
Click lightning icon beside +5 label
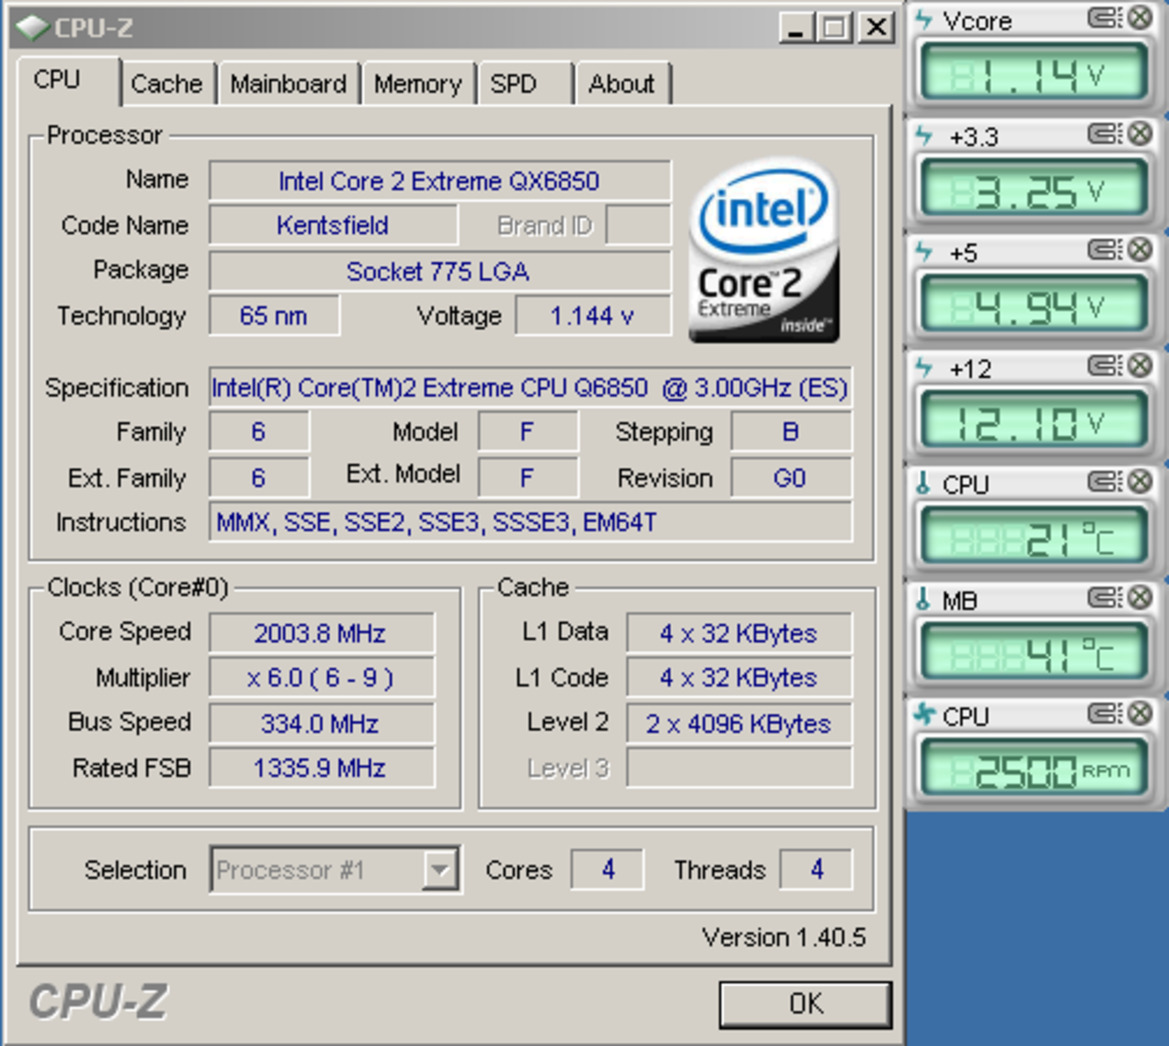pyautogui.click(x=924, y=252)
